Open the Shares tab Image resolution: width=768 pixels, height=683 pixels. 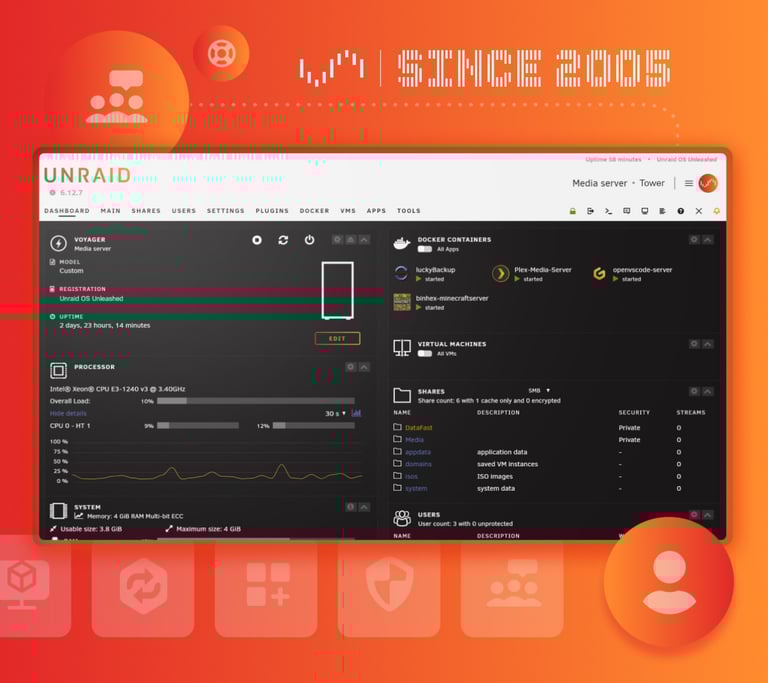coord(146,211)
